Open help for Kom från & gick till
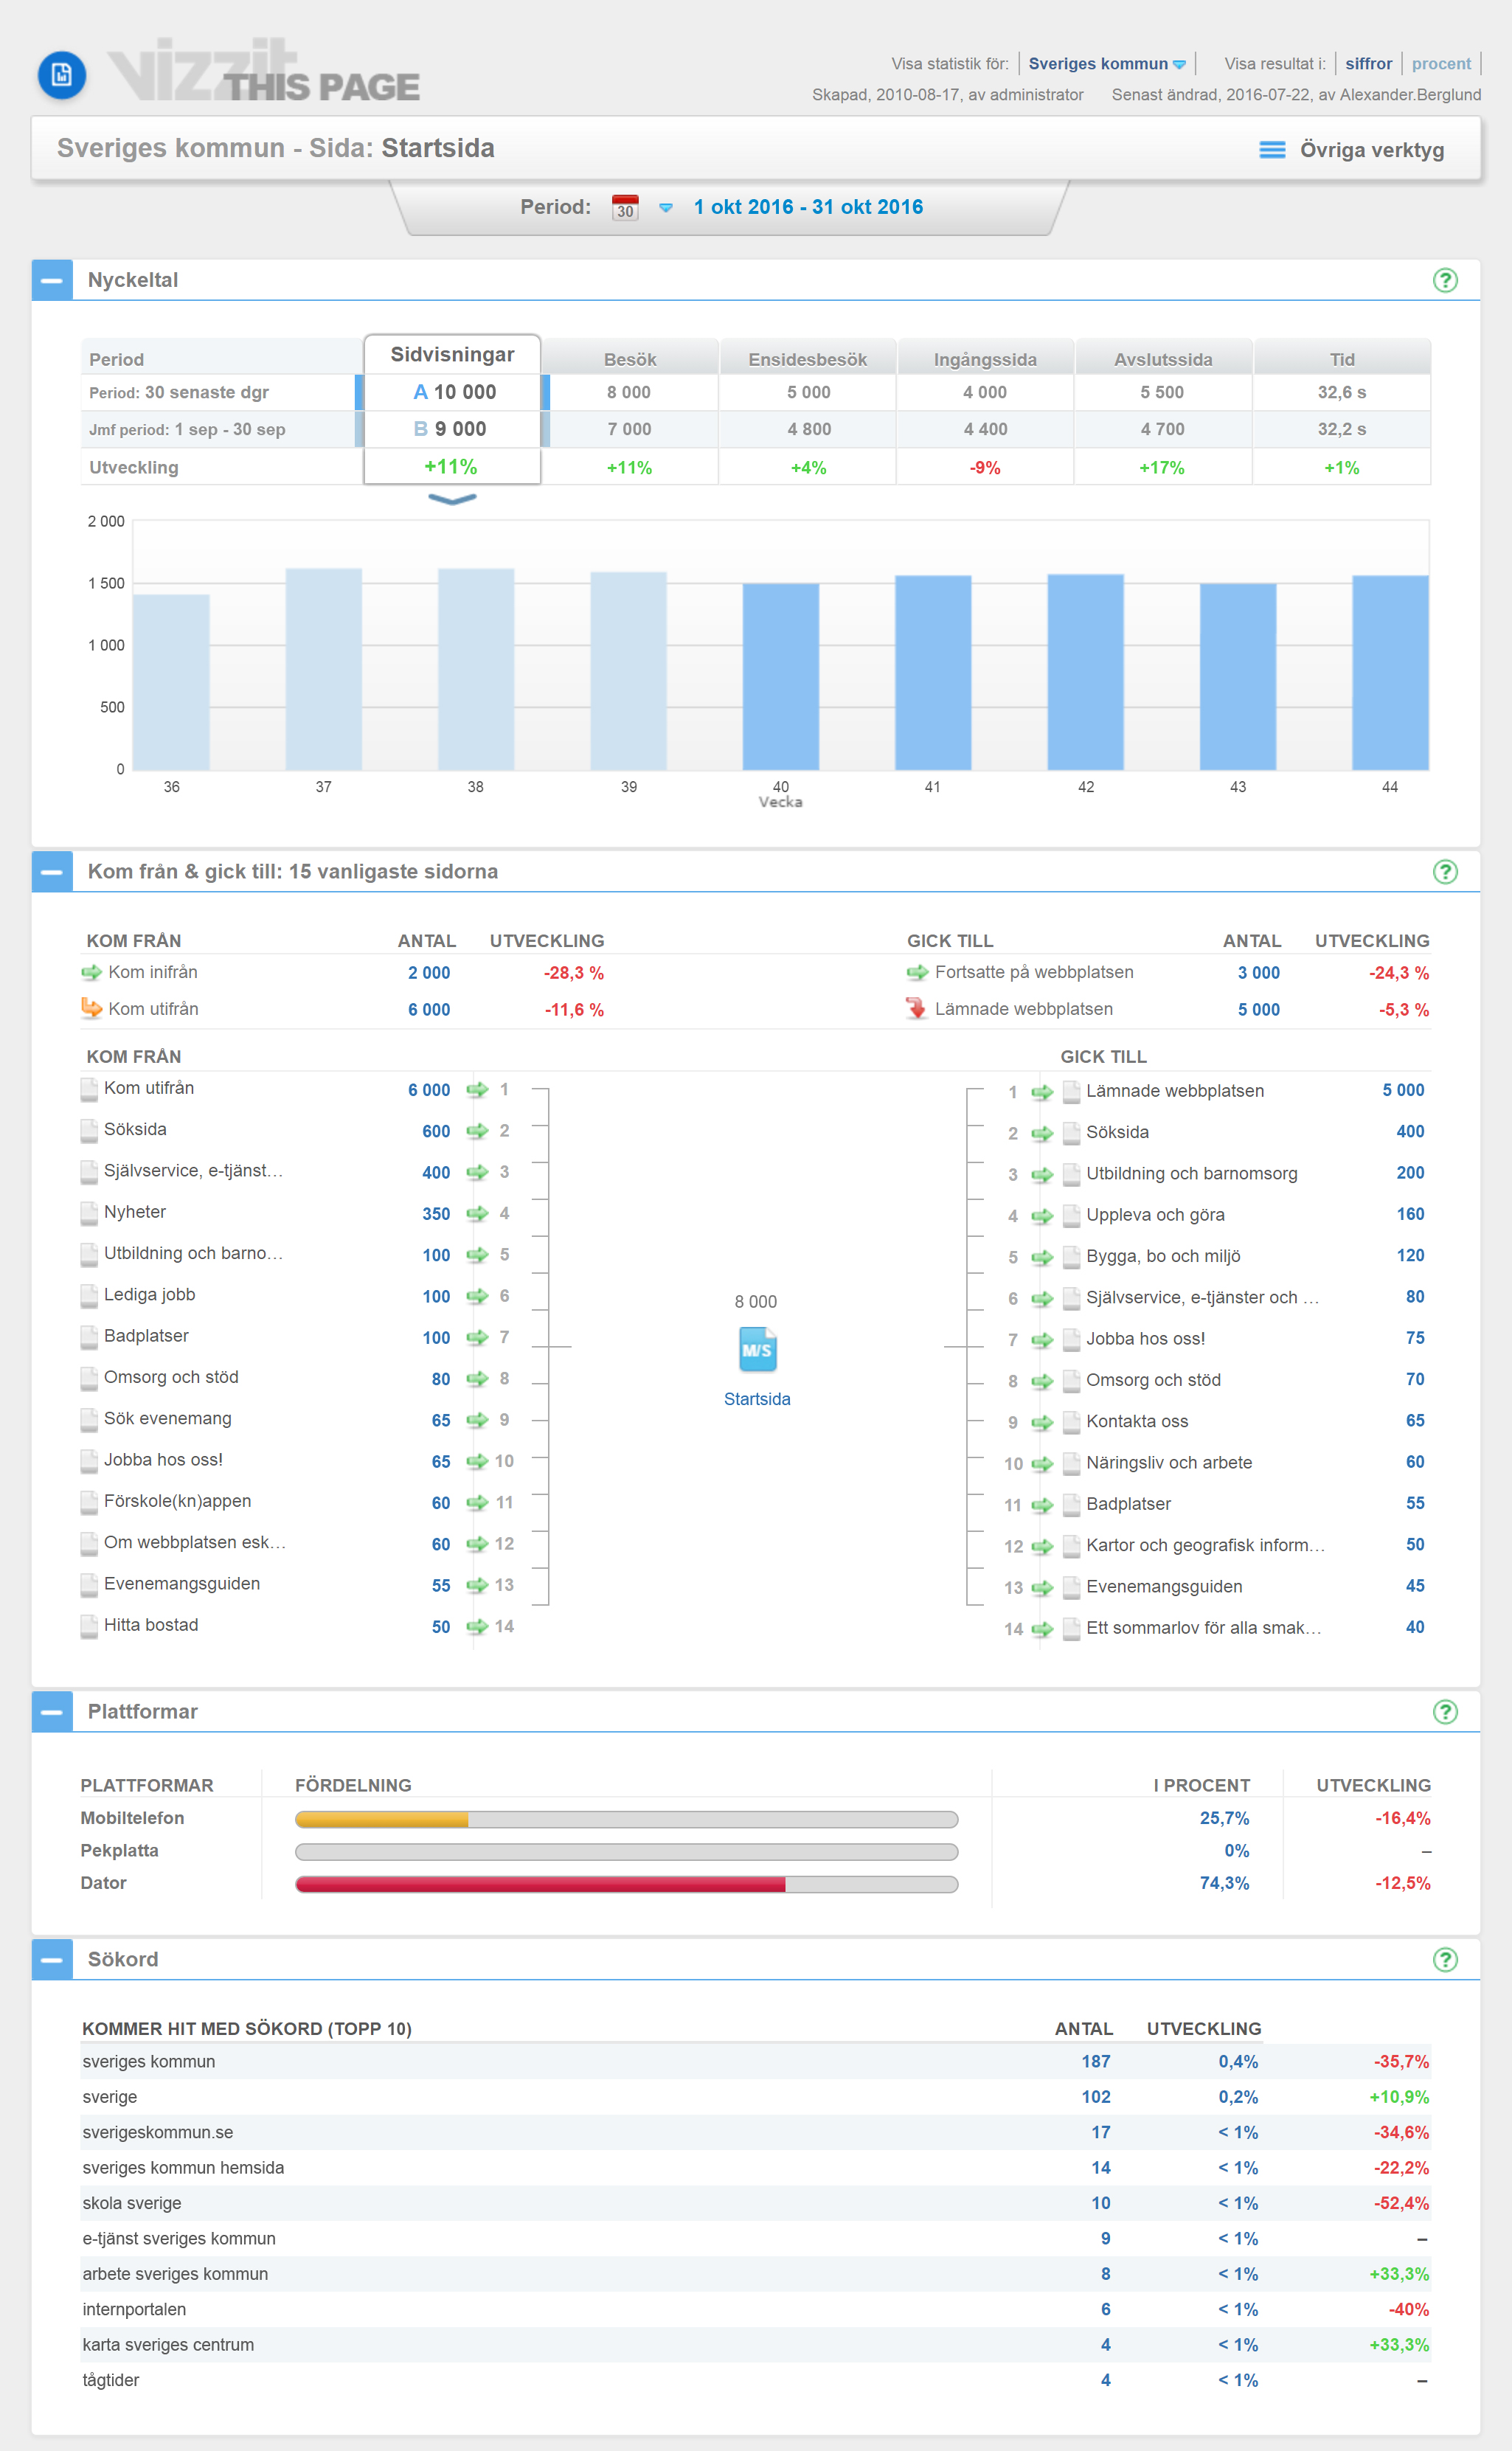Image resolution: width=1512 pixels, height=2451 pixels. point(1445,871)
